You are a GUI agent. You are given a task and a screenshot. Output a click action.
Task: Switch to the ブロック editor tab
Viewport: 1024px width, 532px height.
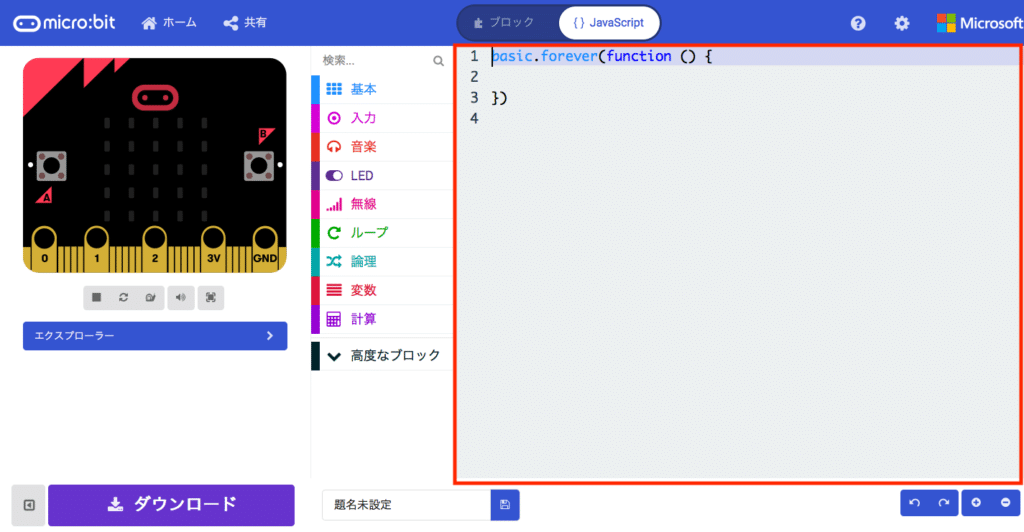[504, 23]
